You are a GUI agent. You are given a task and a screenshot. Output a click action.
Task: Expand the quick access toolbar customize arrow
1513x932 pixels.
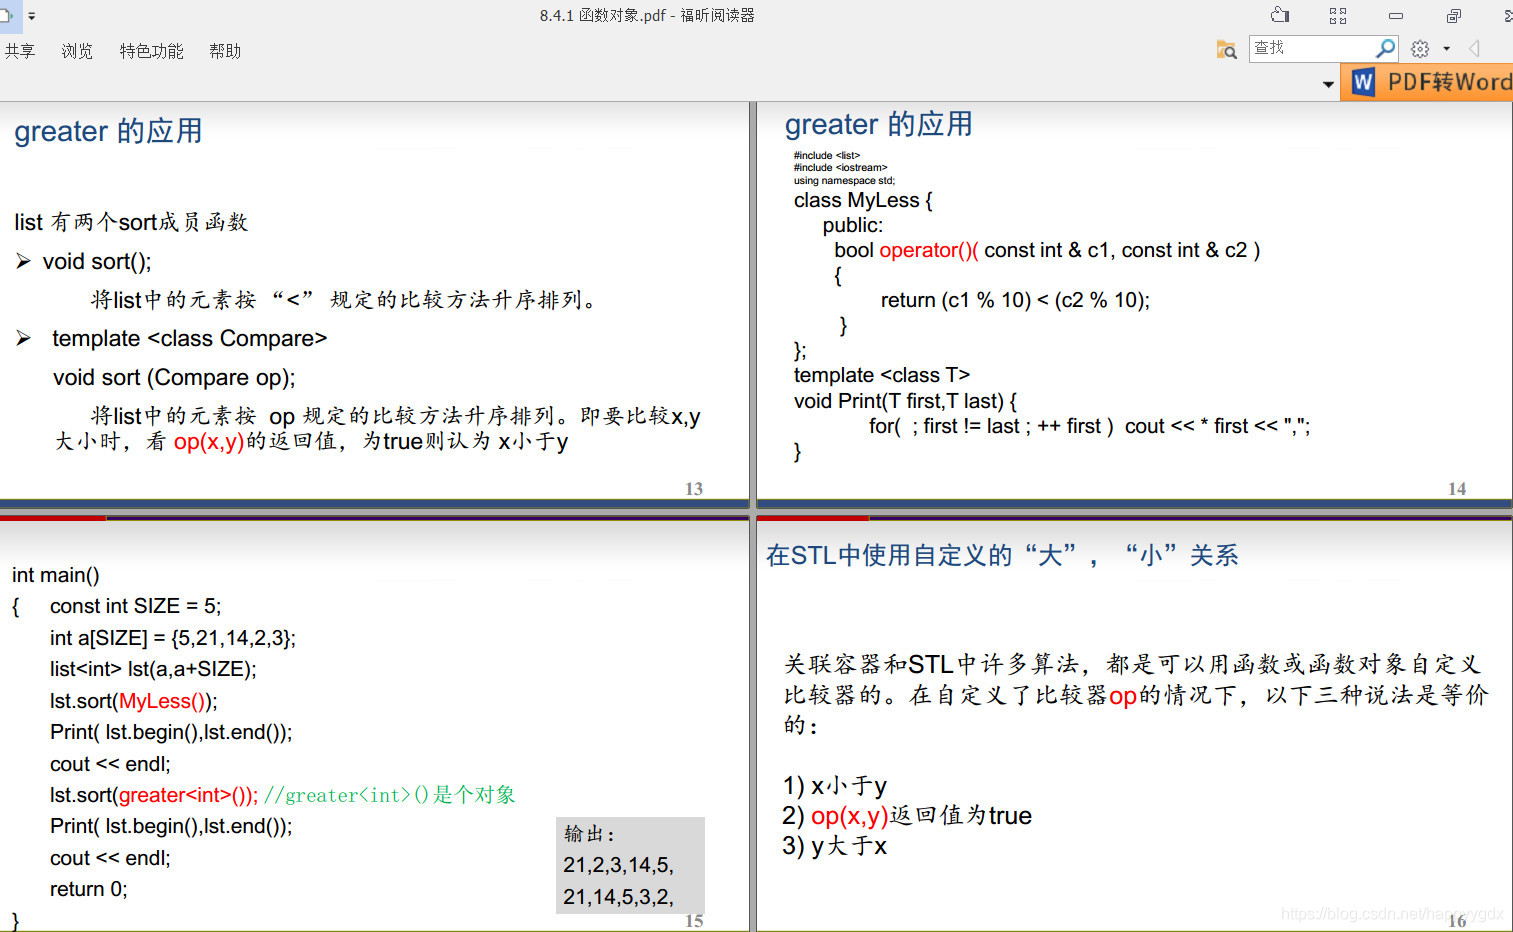point(32,16)
